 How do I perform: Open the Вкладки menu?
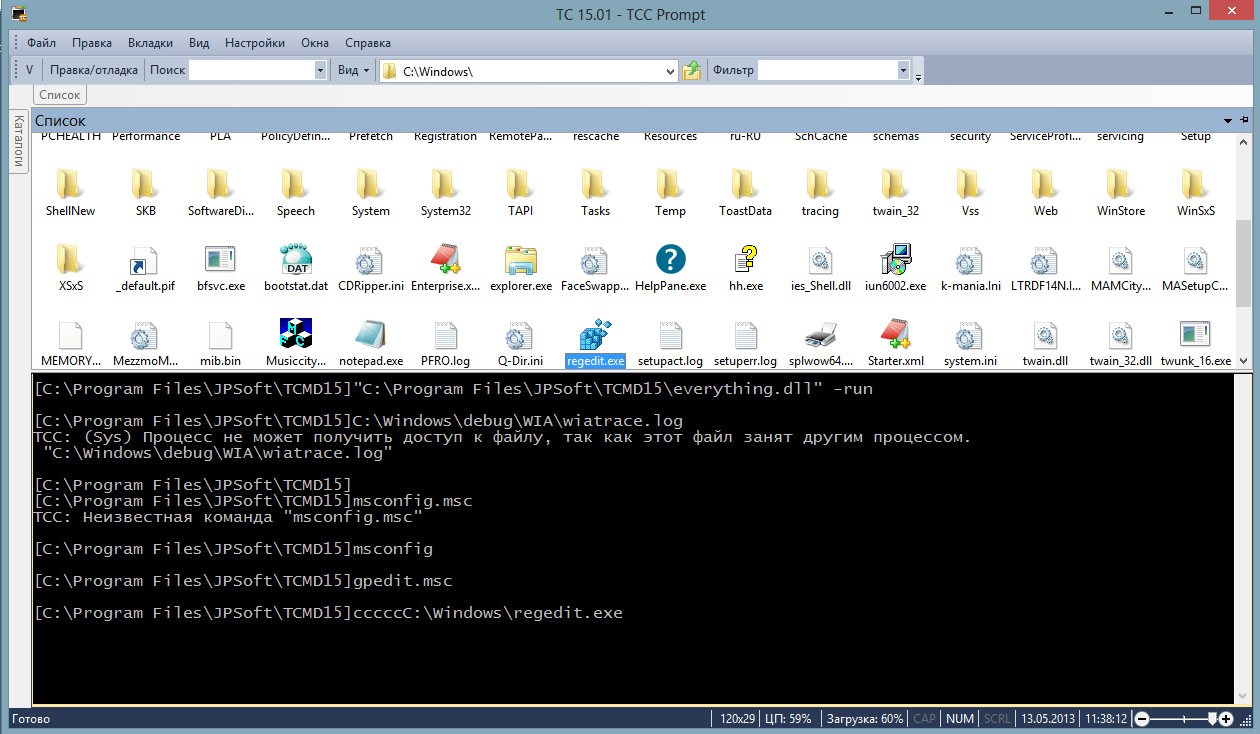[x=150, y=43]
